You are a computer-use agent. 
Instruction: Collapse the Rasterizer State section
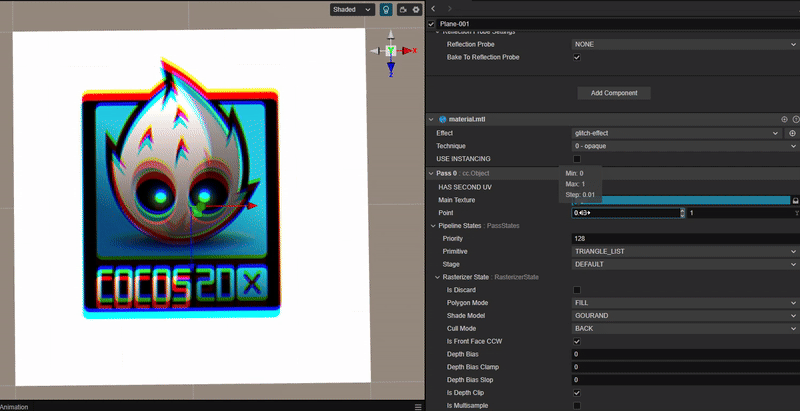tap(437, 277)
